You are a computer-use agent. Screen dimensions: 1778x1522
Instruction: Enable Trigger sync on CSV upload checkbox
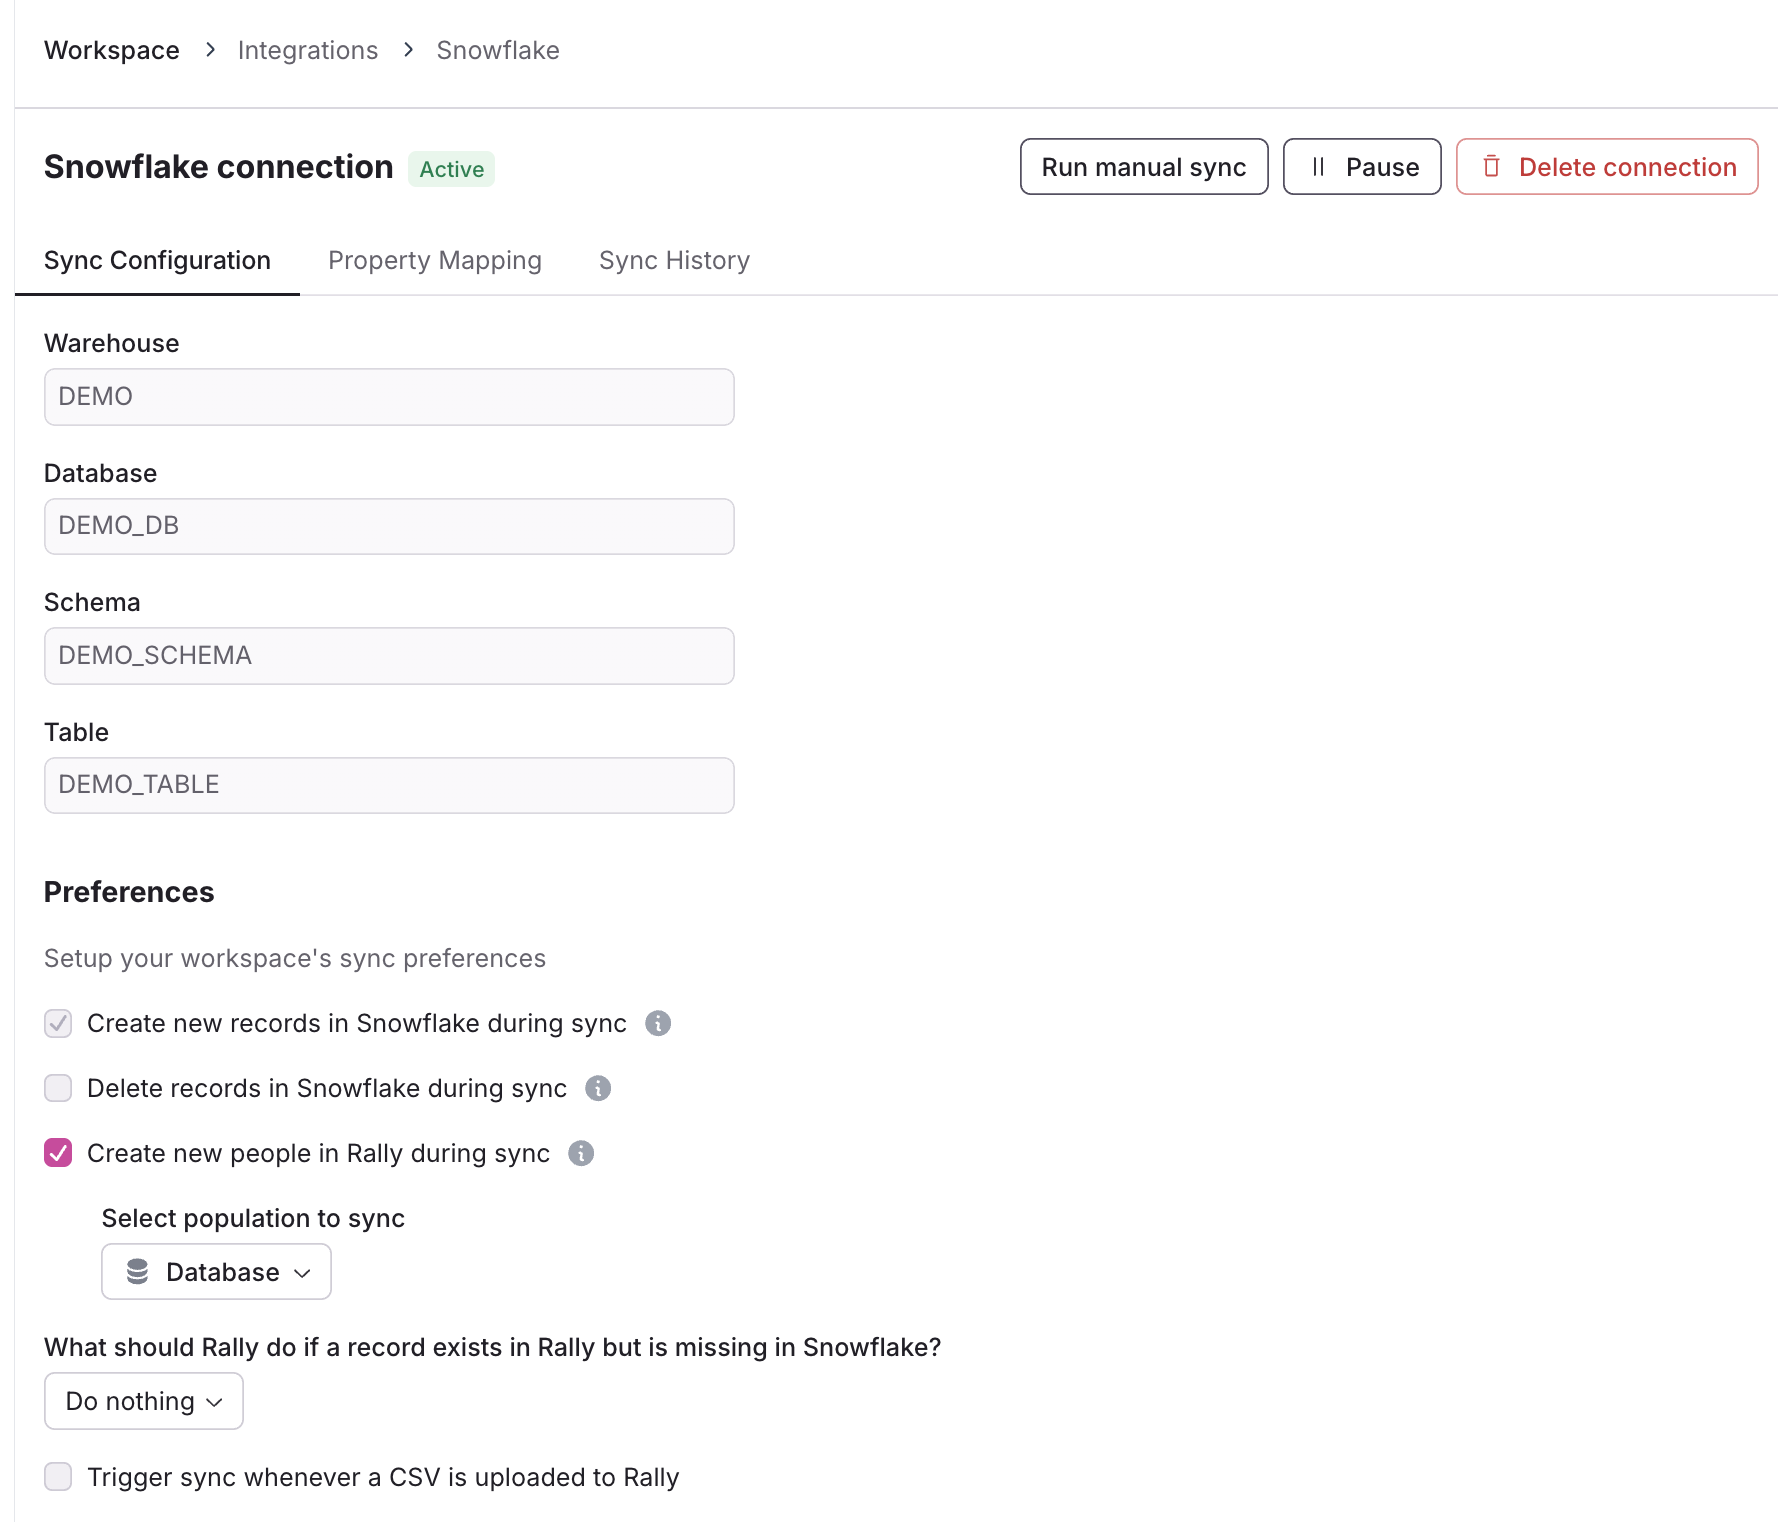click(x=58, y=1477)
